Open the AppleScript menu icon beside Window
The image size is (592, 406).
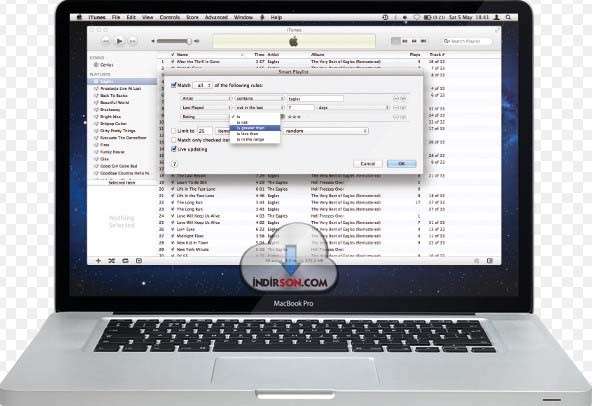pos(262,17)
